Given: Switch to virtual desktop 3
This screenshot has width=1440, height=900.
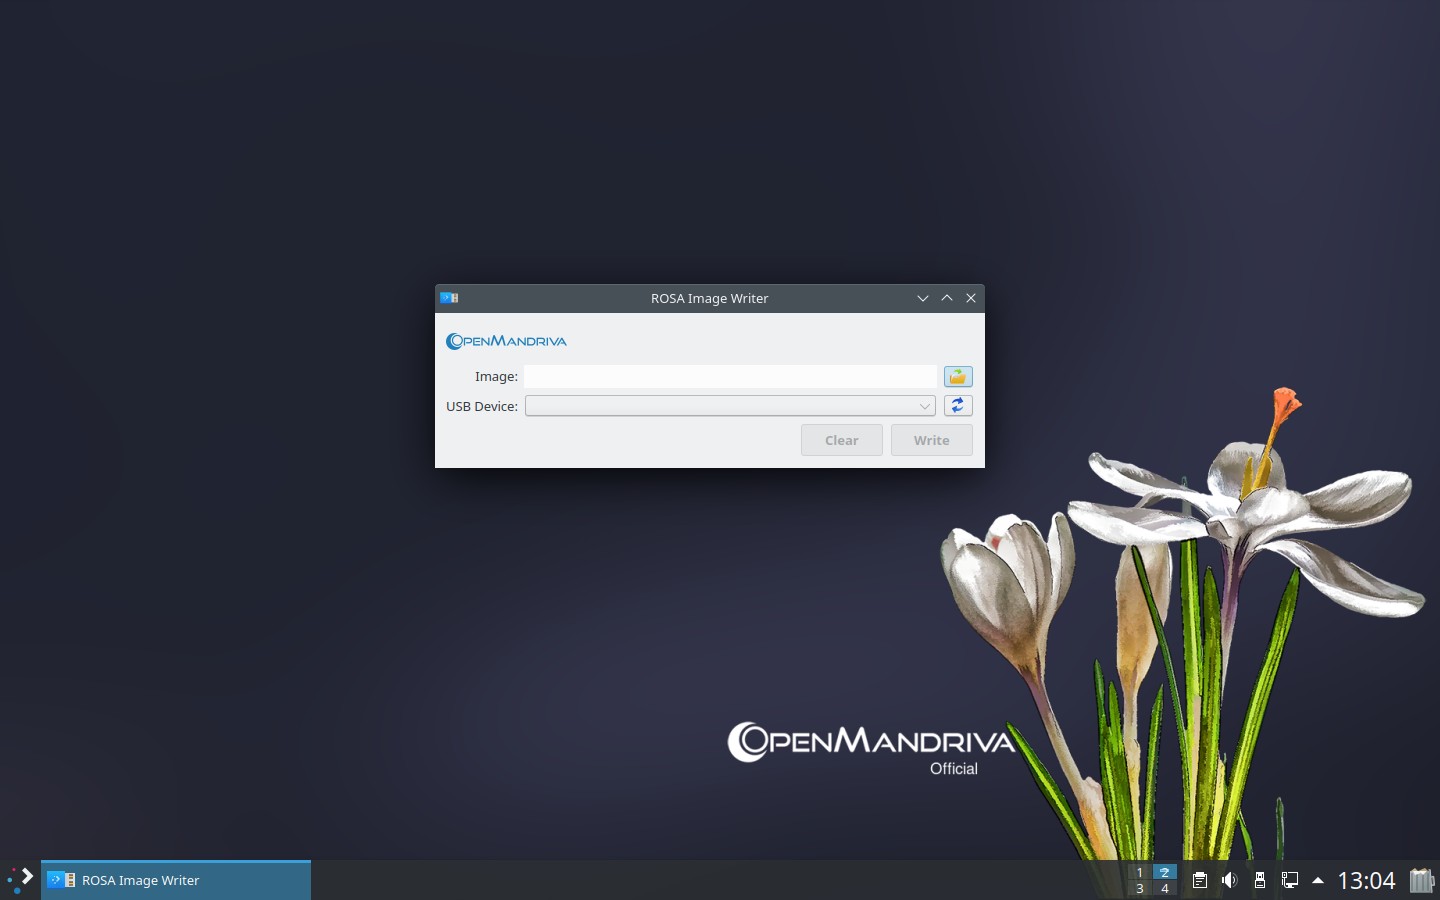Looking at the screenshot, I should 1139,889.
